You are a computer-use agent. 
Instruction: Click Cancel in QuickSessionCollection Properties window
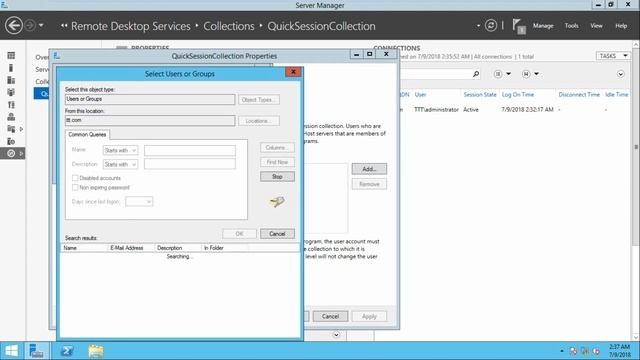click(x=330, y=316)
